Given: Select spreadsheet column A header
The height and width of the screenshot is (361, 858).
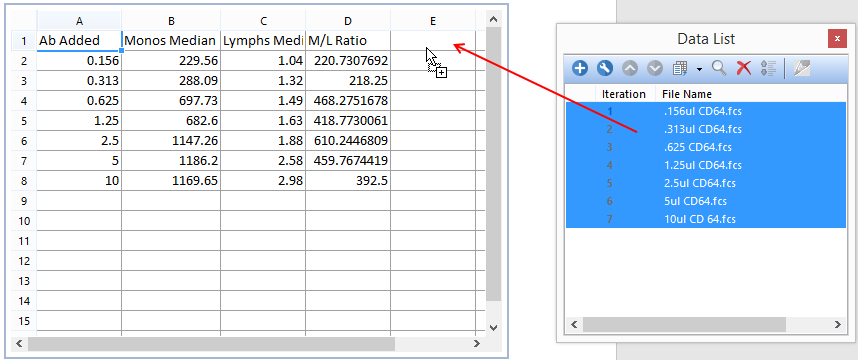Looking at the screenshot, I should tap(79, 21).
